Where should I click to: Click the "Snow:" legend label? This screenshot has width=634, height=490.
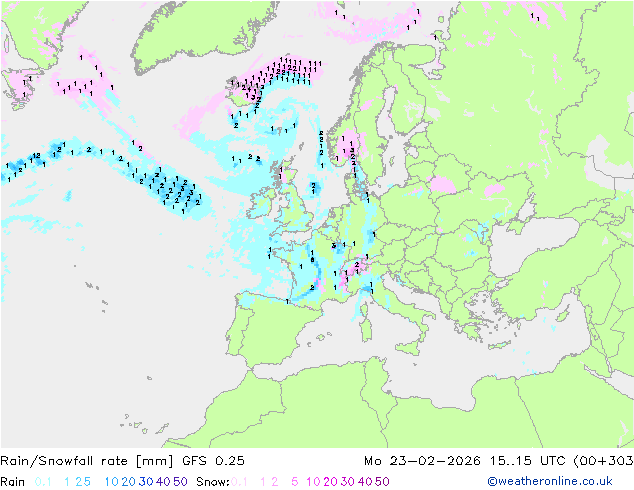[213, 482]
